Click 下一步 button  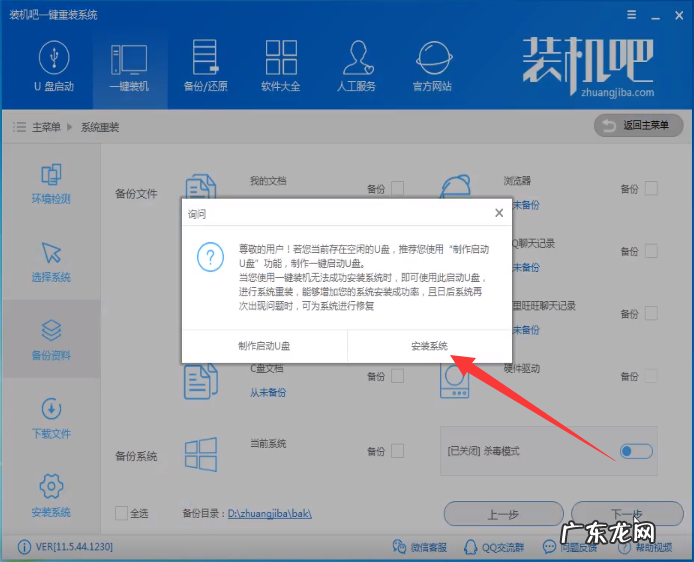pos(627,514)
